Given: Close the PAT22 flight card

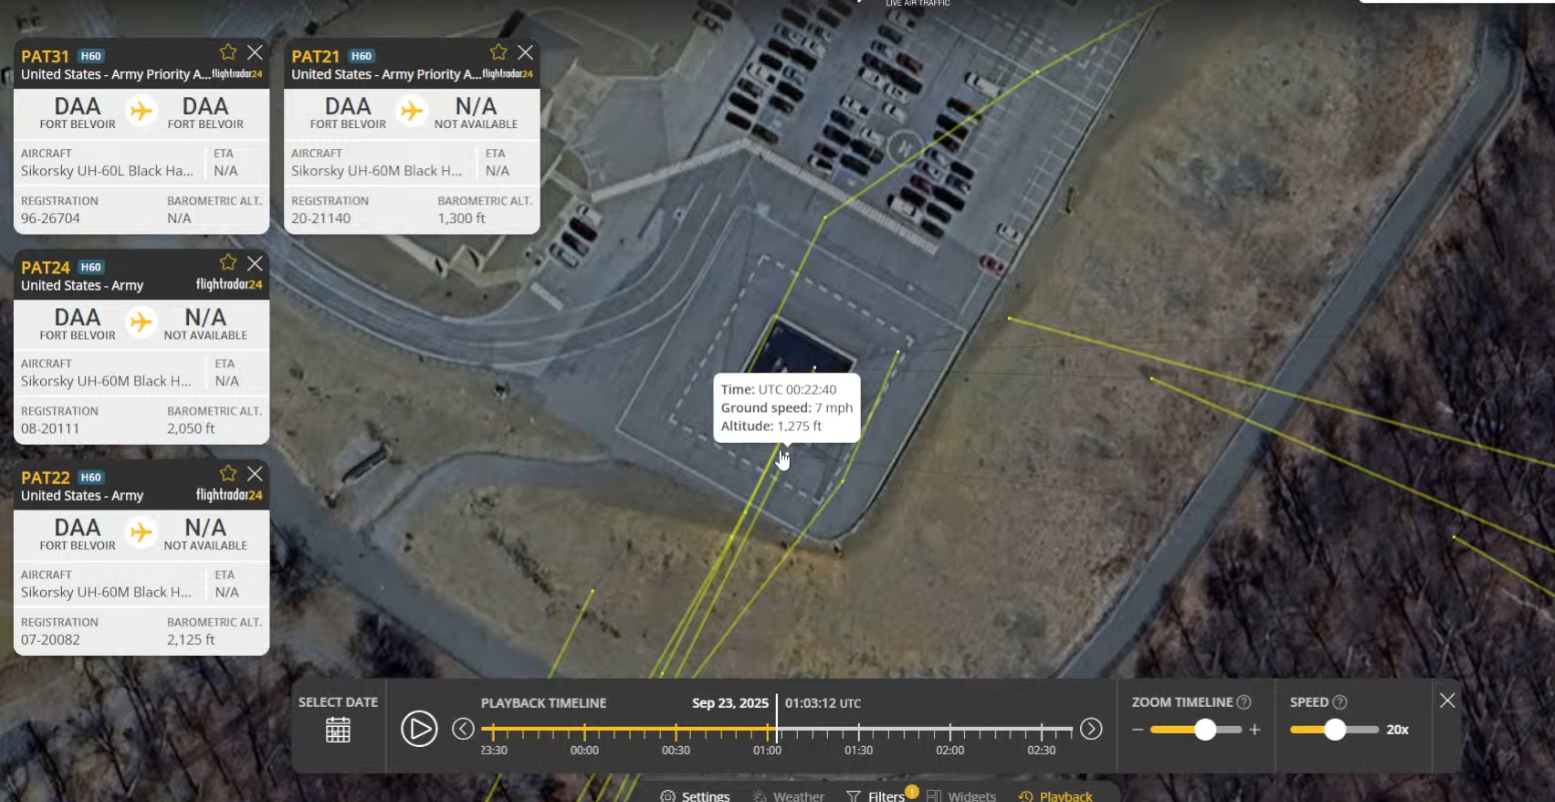Looking at the screenshot, I should [255, 473].
